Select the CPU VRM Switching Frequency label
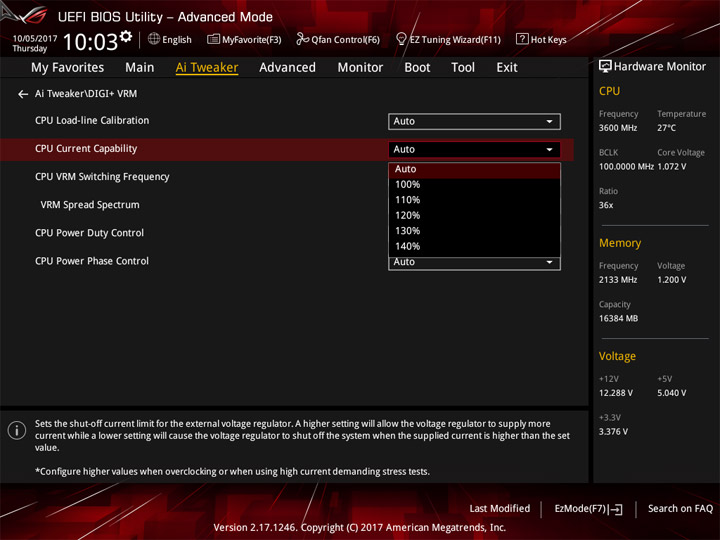The height and width of the screenshot is (540, 720). [x=102, y=177]
